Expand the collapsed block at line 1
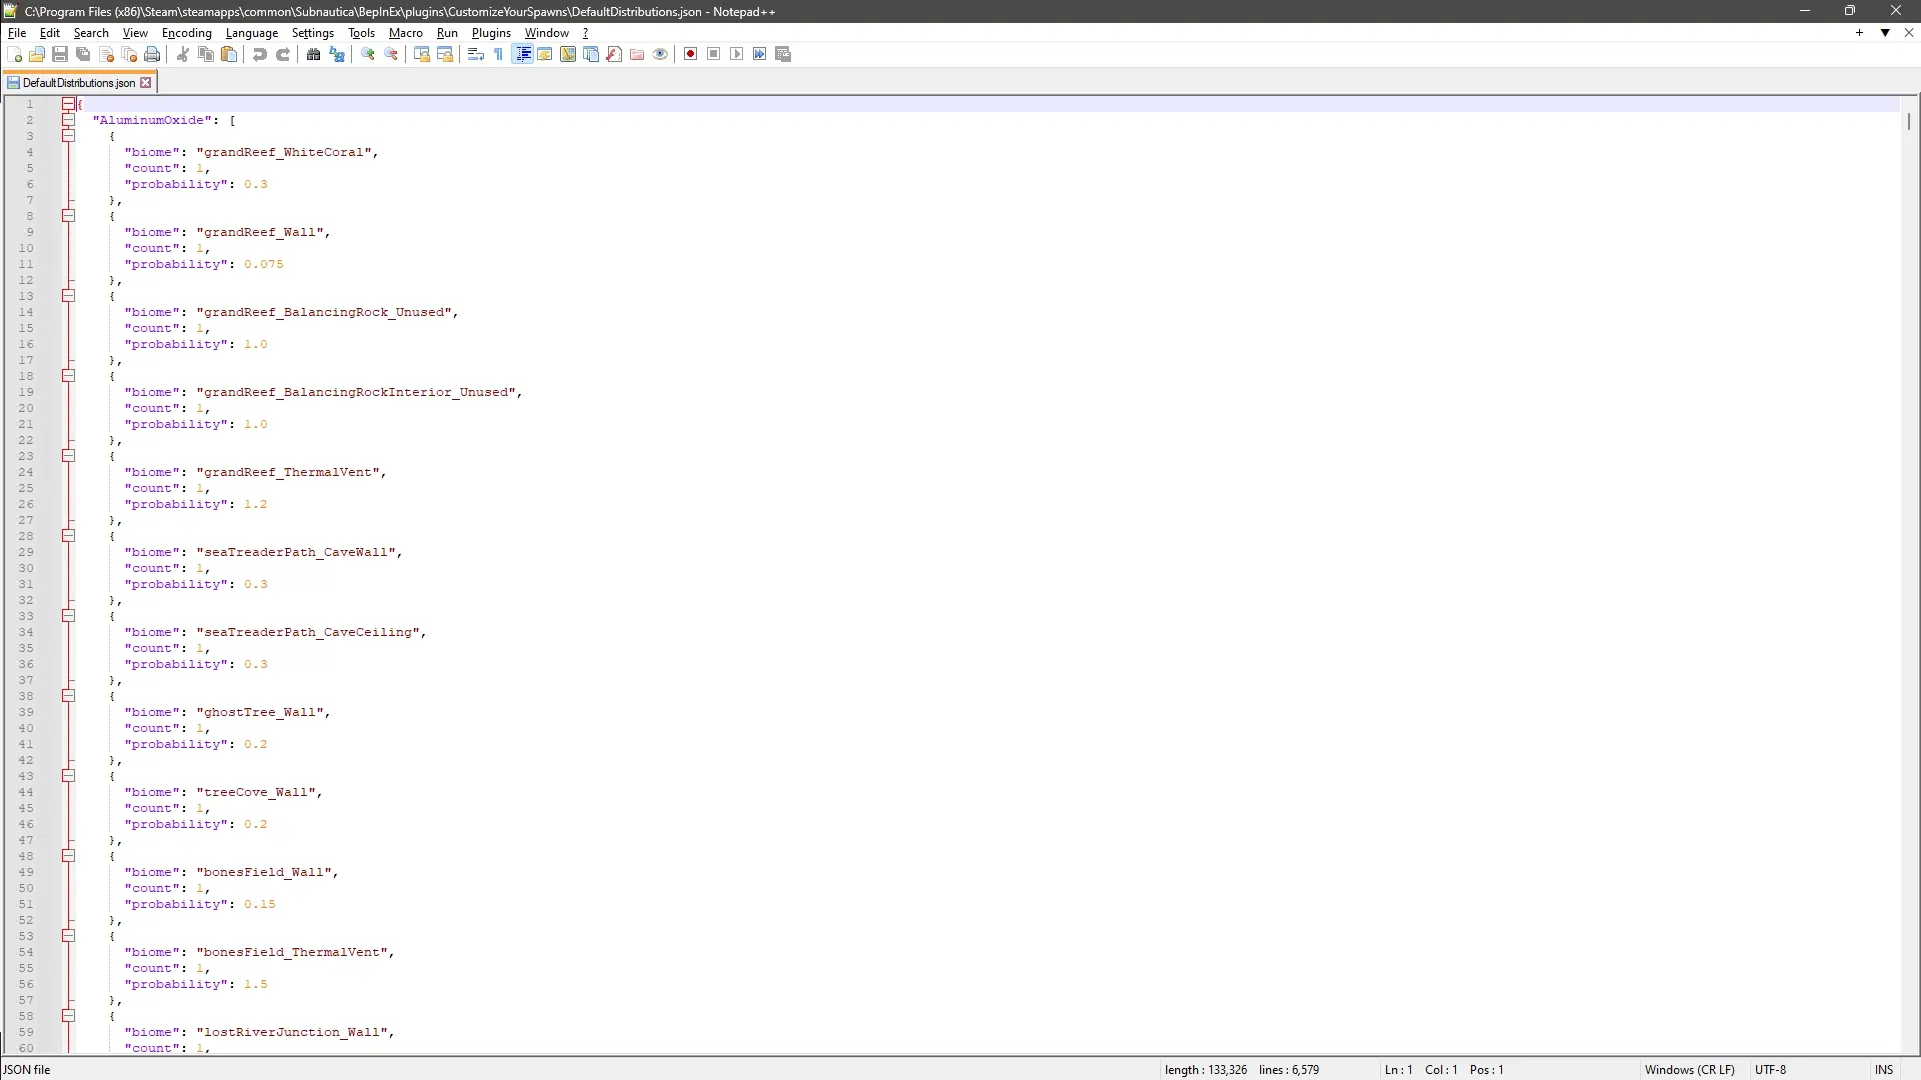Image resolution: width=1921 pixels, height=1080 pixels. 67,104
